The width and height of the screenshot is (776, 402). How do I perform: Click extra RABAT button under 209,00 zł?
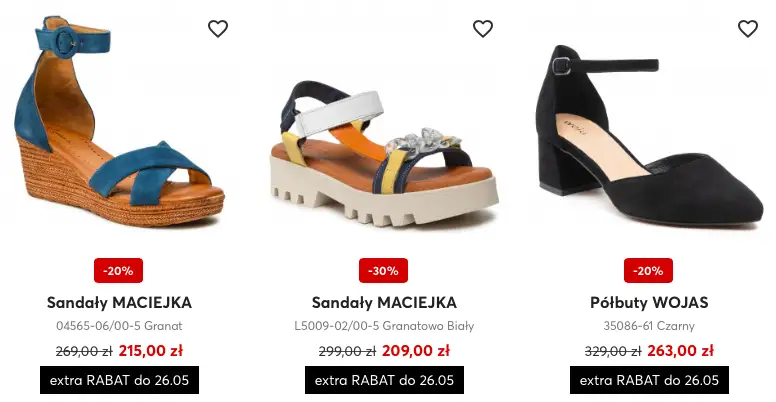tap(384, 380)
